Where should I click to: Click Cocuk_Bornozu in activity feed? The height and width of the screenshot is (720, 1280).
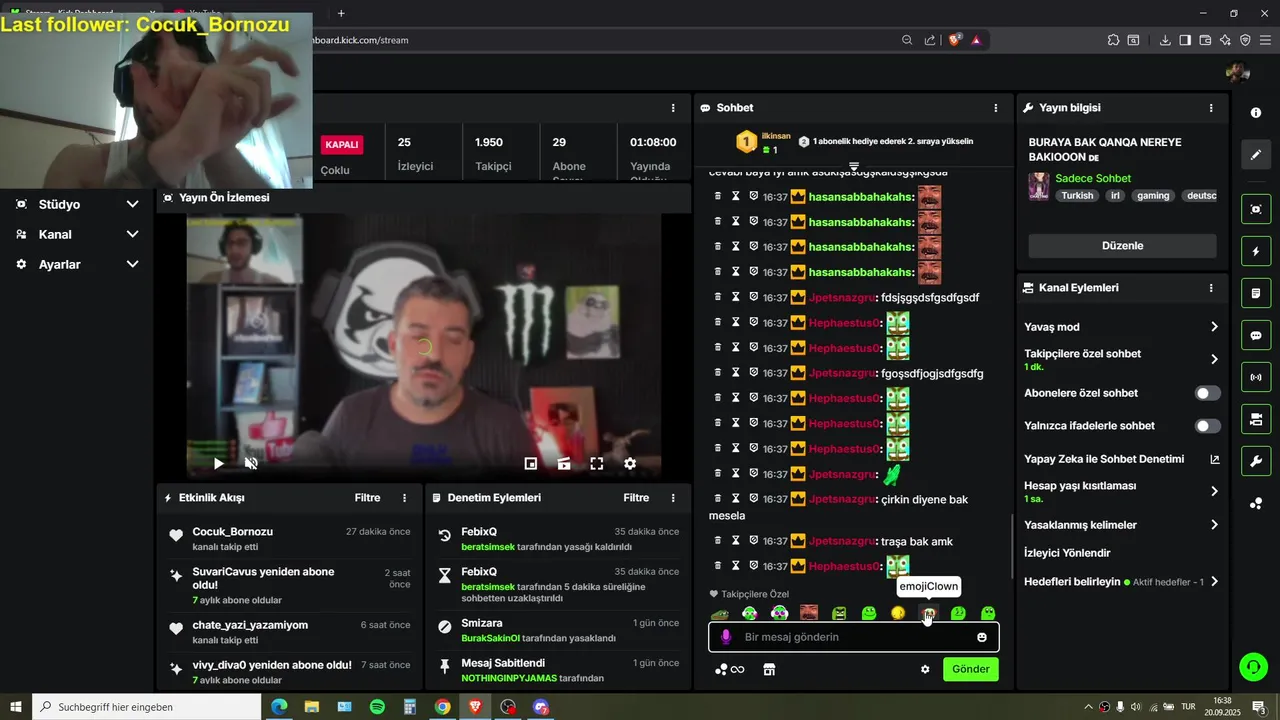point(233,532)
